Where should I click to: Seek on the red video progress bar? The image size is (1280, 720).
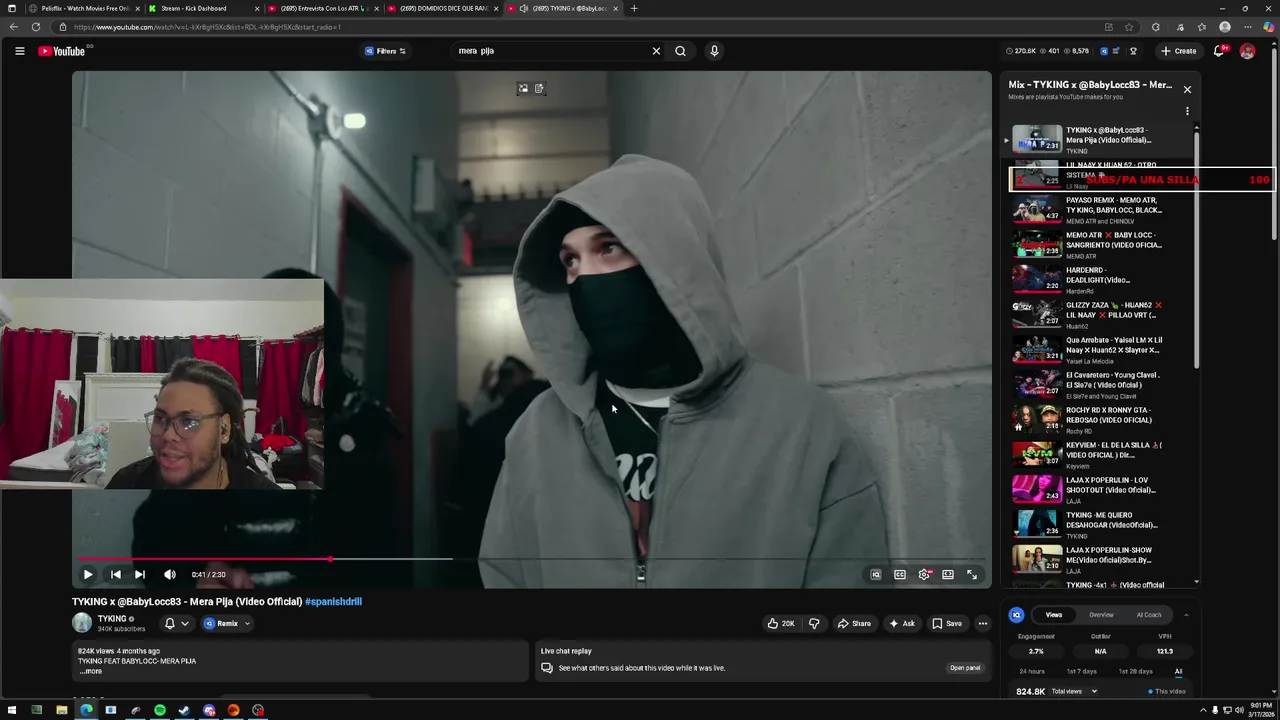(x=532, y=559)
